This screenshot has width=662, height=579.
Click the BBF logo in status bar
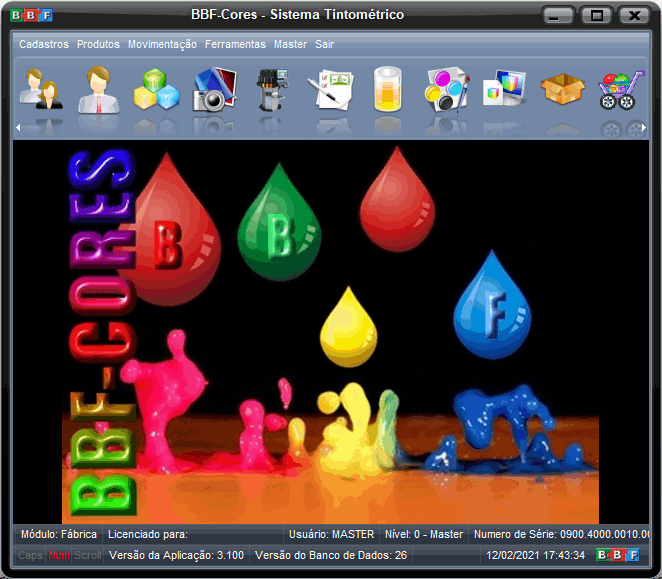click(x=618, y=555)
